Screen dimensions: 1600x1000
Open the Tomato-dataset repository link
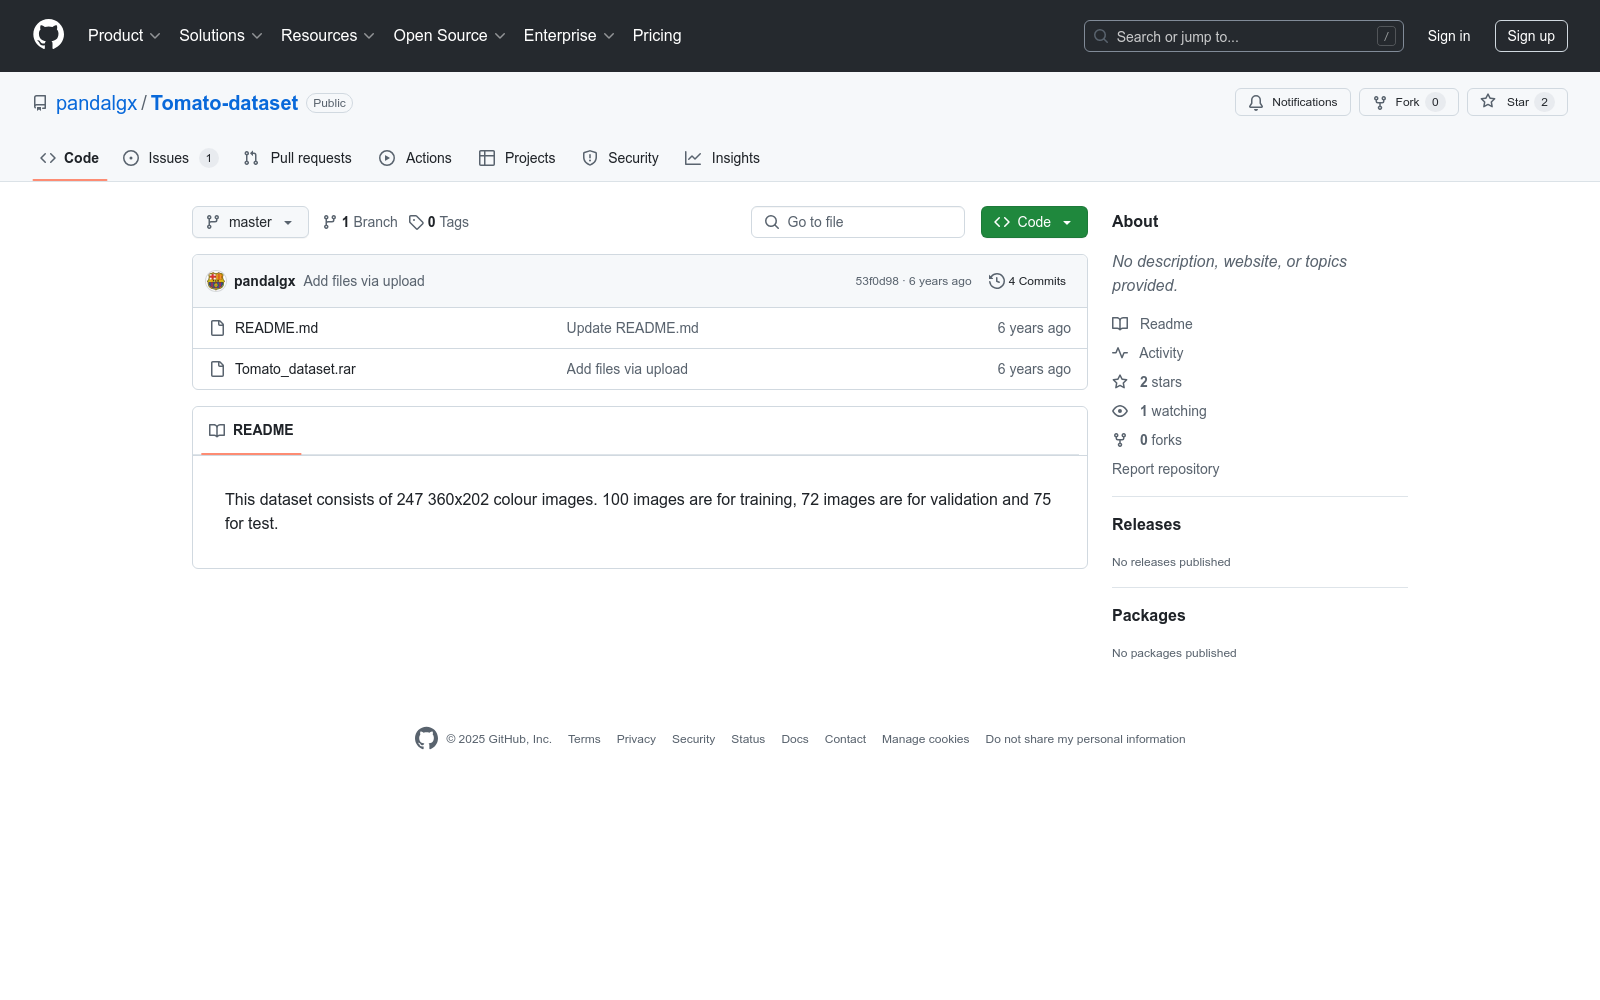(224, 103)
